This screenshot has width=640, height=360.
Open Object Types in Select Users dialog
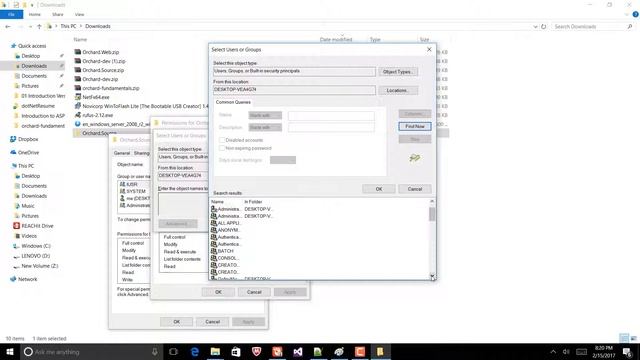pyautogui.click(x=398, y=72)
